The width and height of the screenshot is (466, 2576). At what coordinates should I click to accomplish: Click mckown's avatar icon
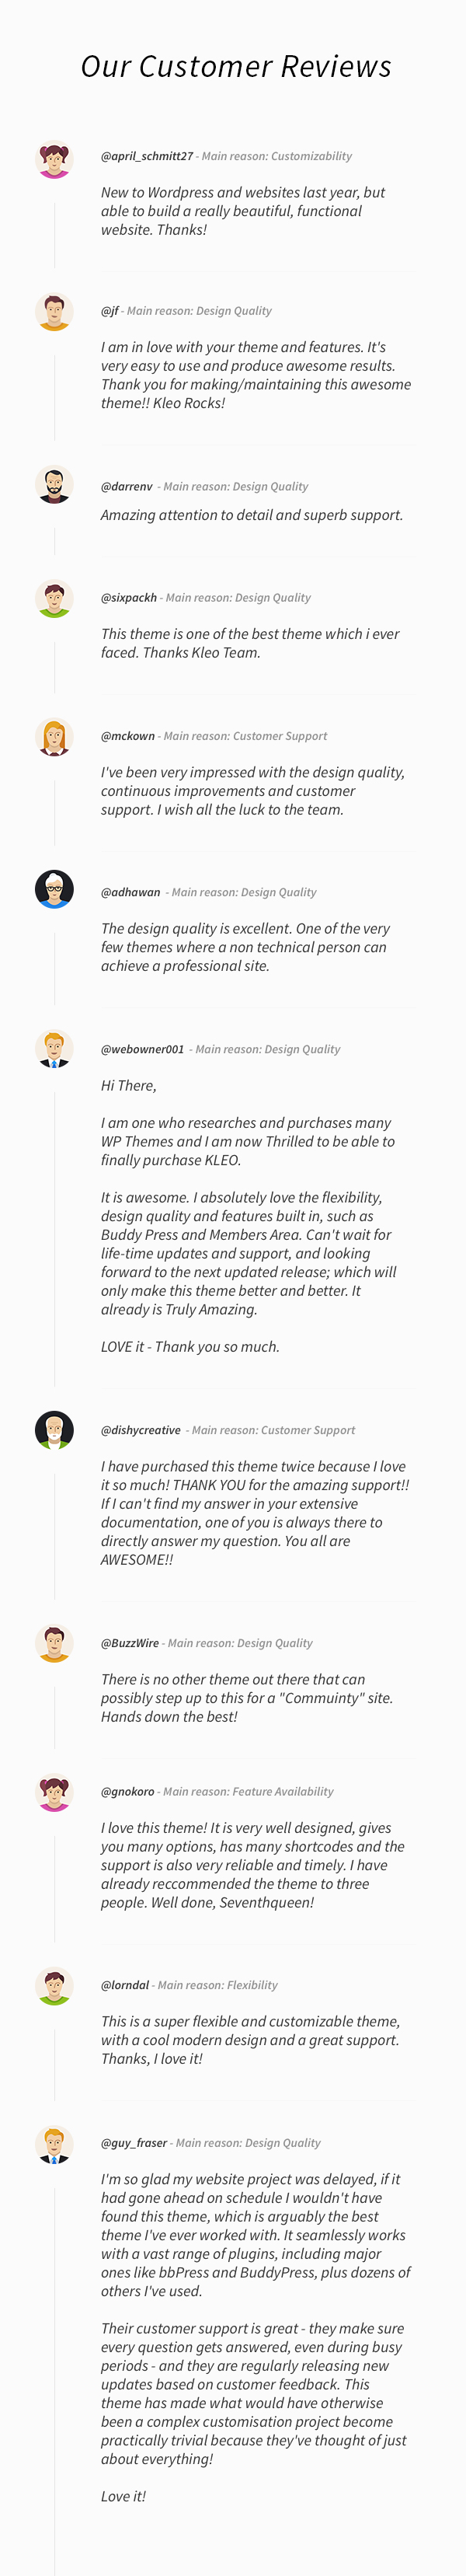tap(54, 737)
